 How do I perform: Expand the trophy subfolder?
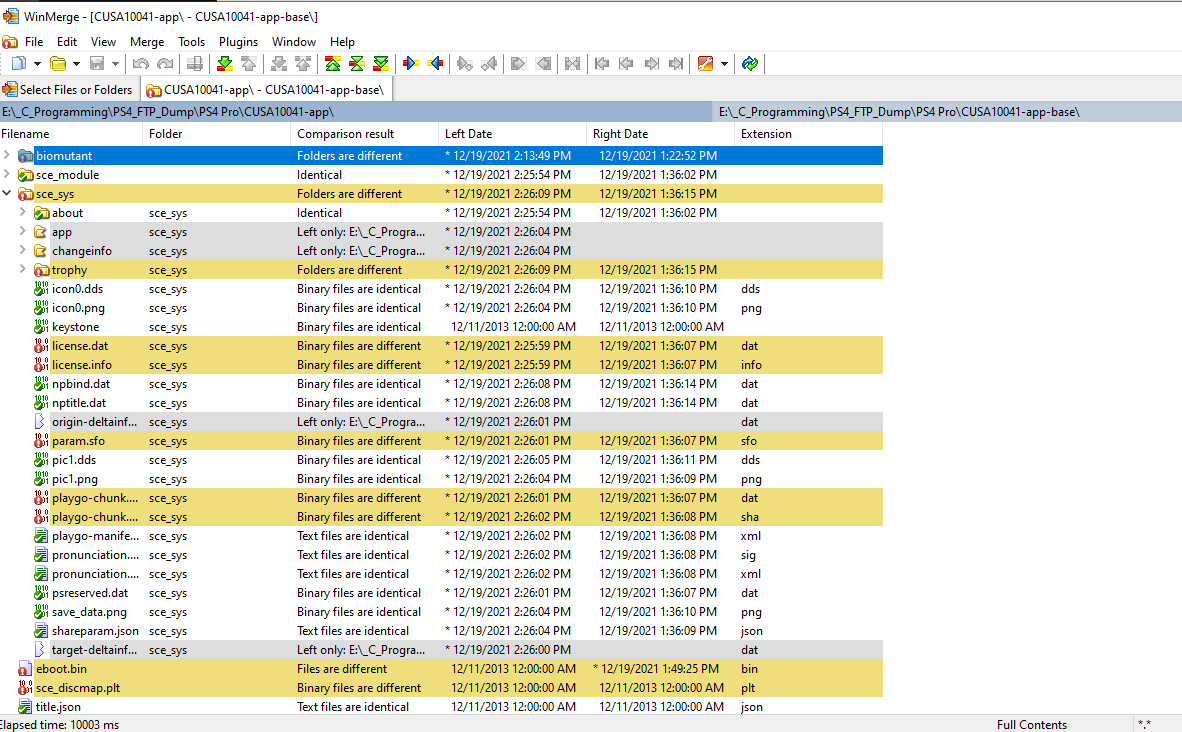coord(23,269)
